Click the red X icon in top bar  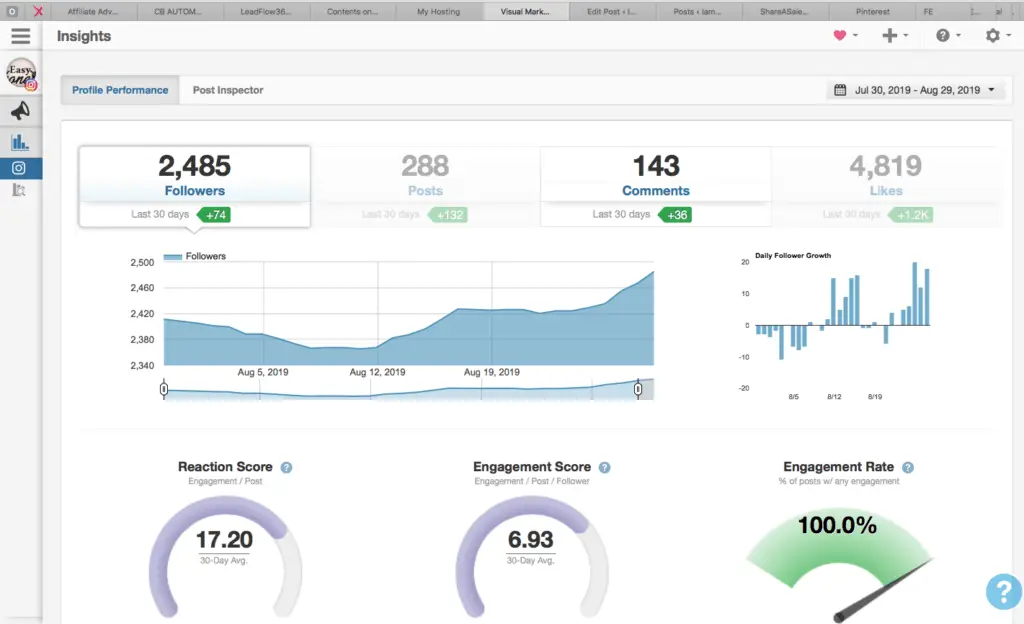[x=38, y=11]
